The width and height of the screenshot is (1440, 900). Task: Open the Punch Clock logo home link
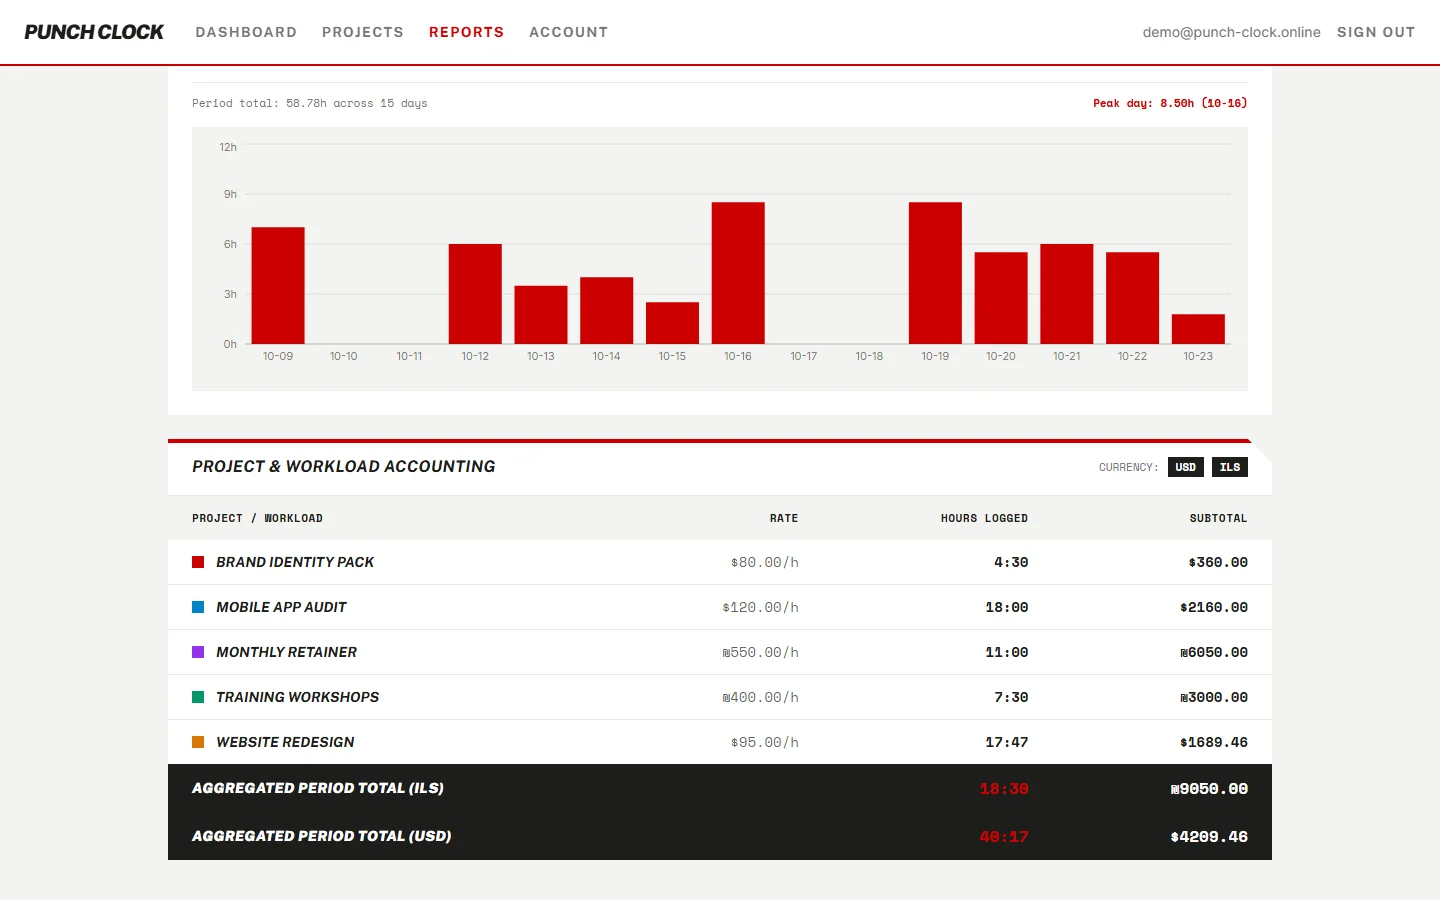pos(94,32)
